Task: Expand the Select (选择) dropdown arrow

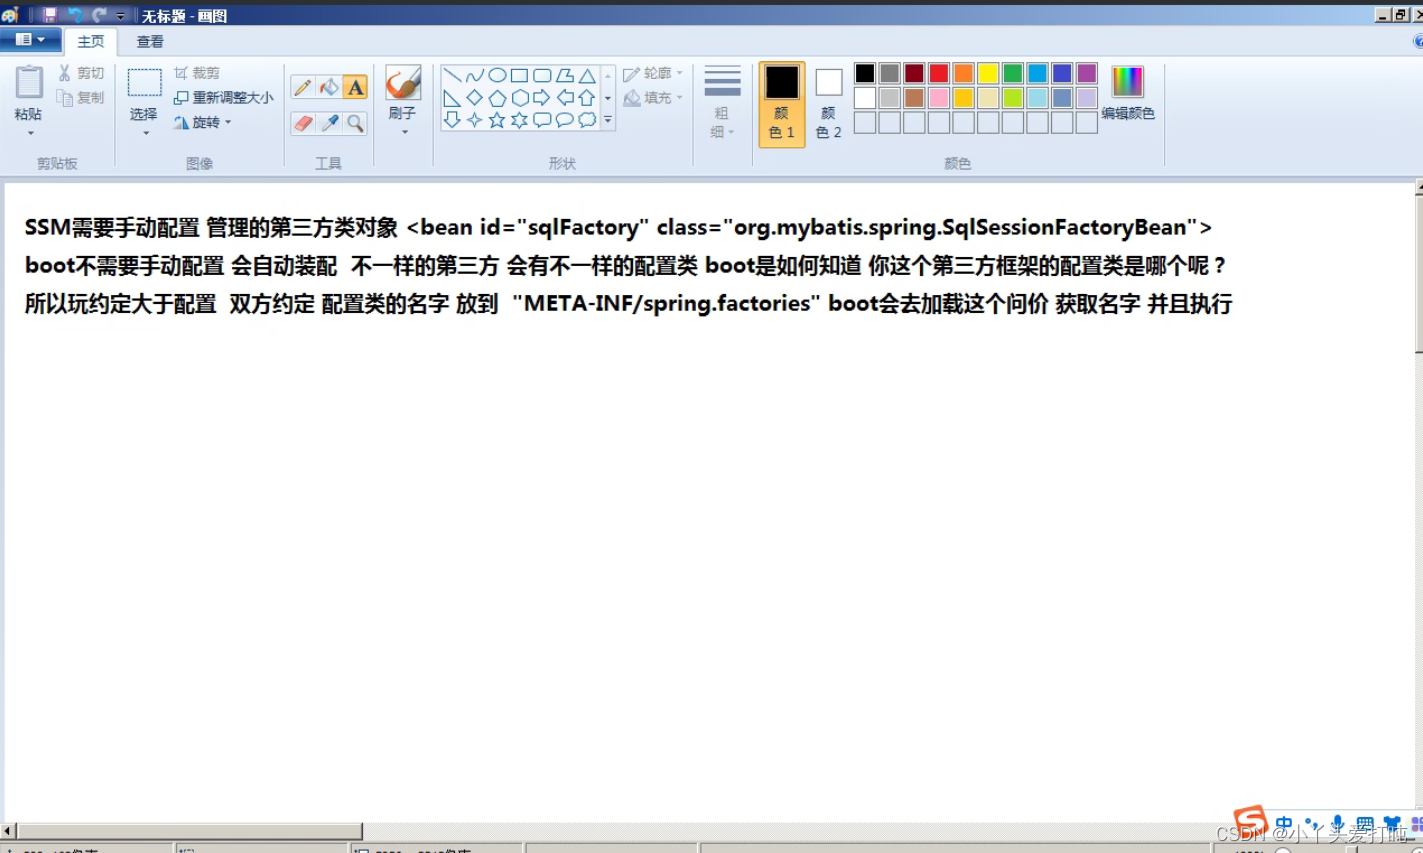Action: [145, 133]
